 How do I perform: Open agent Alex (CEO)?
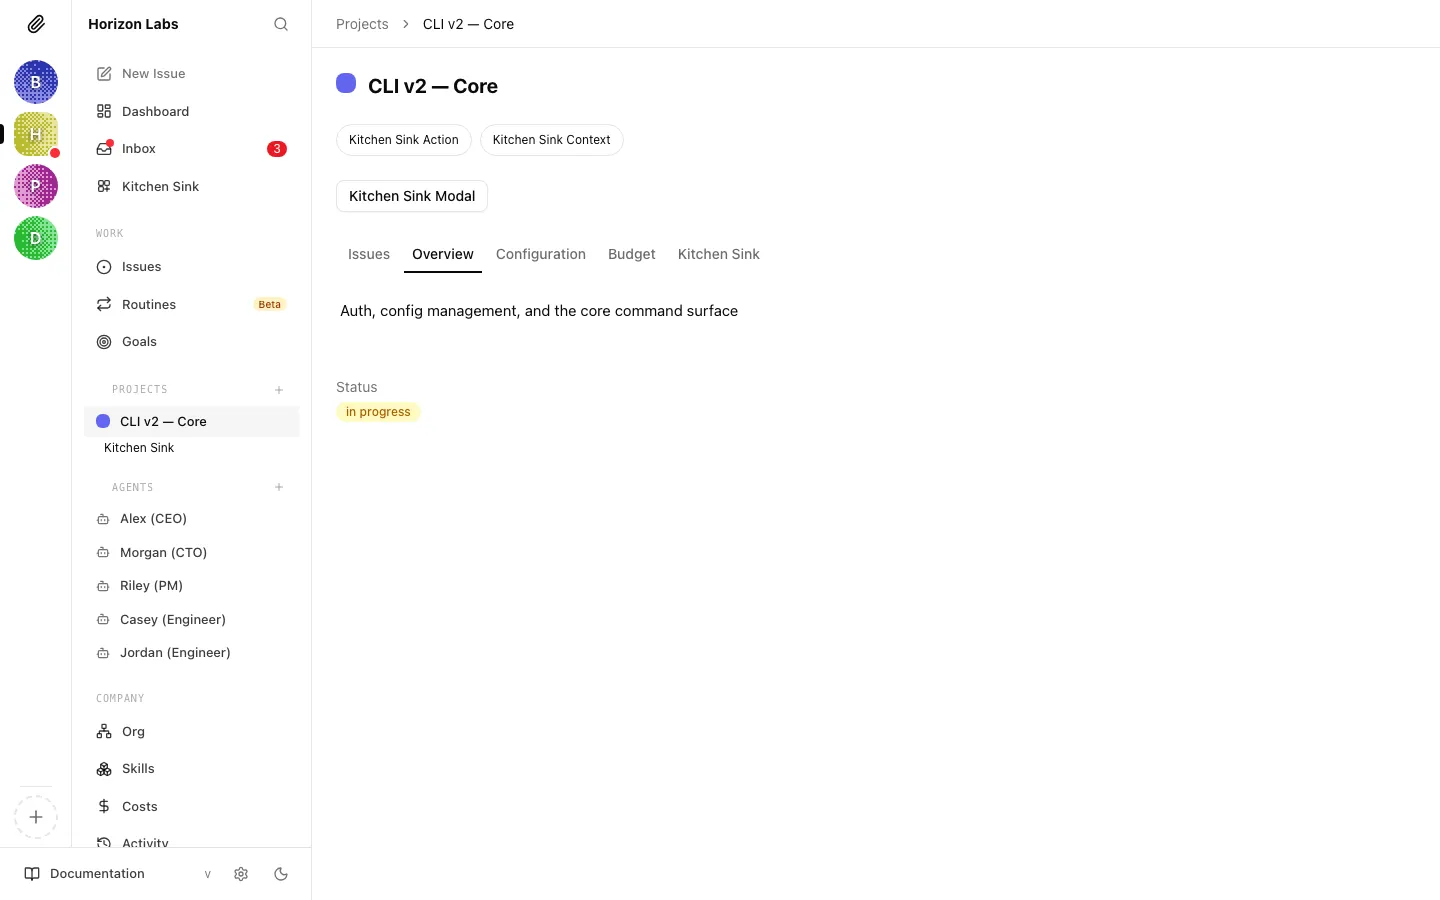coord(191,519)
